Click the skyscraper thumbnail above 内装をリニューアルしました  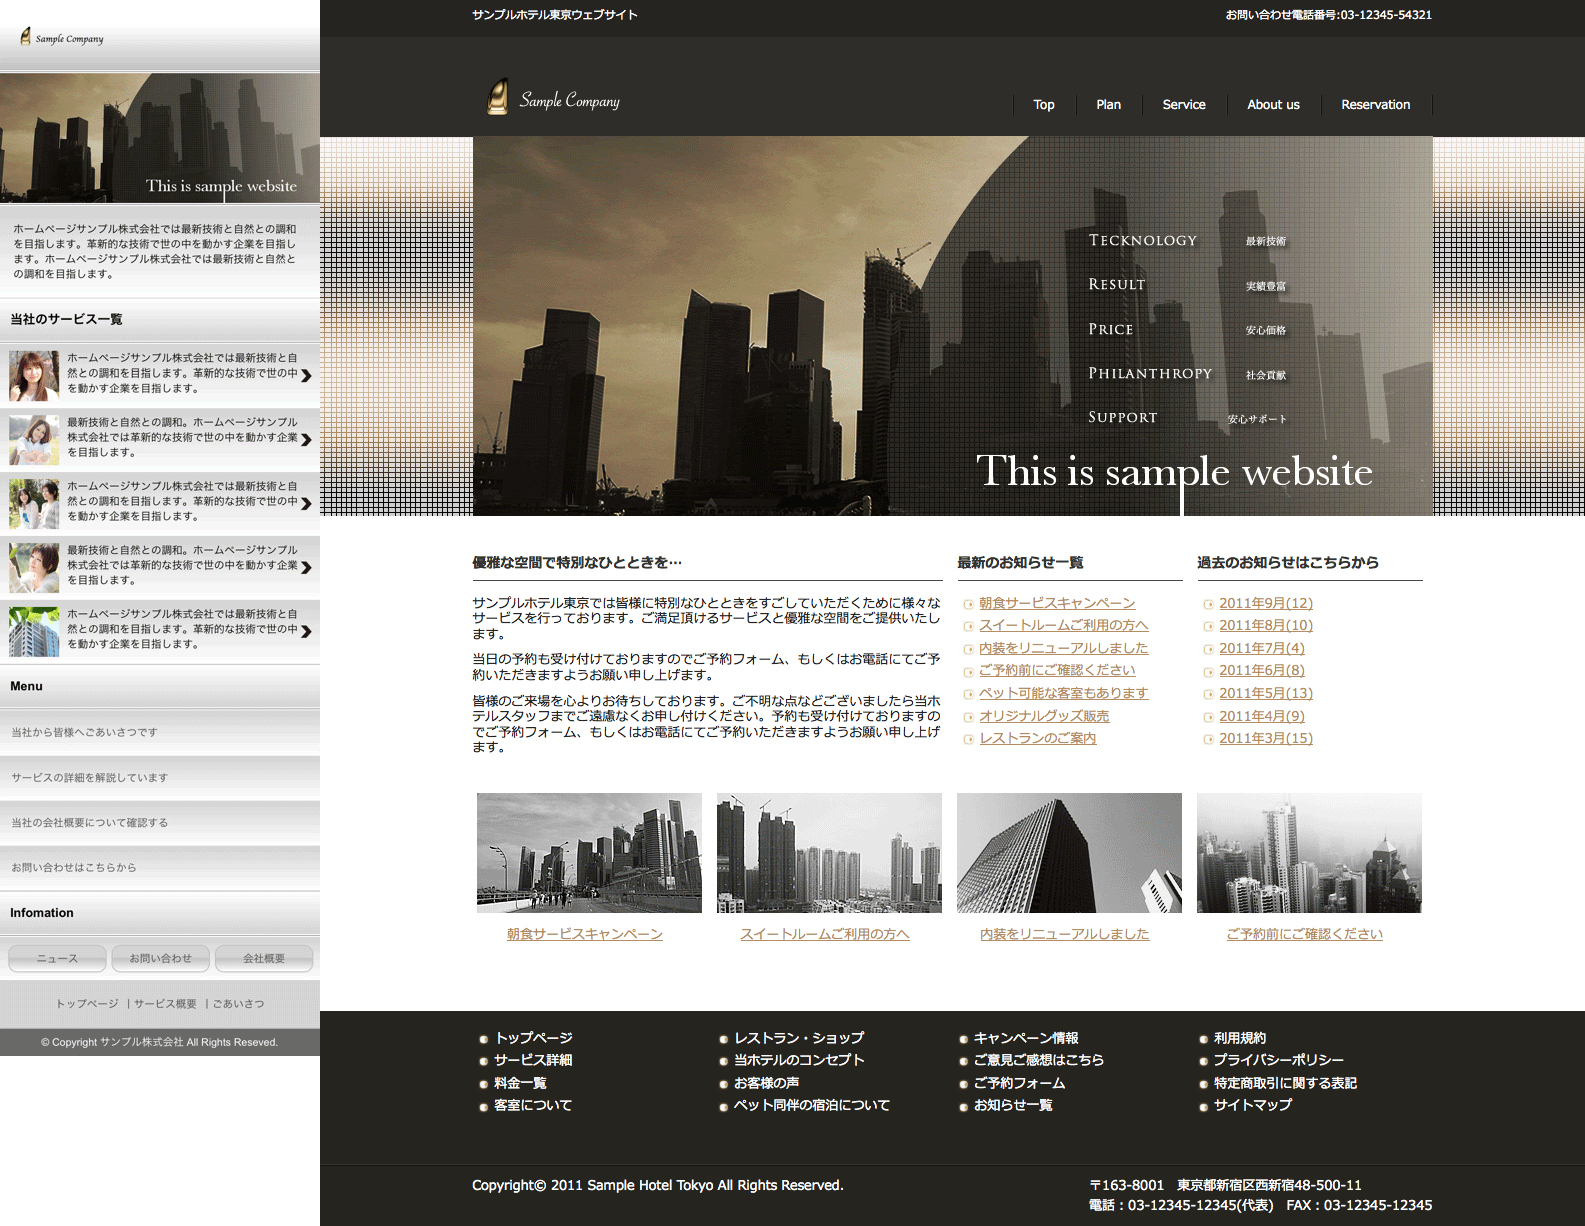[1069, 853]
